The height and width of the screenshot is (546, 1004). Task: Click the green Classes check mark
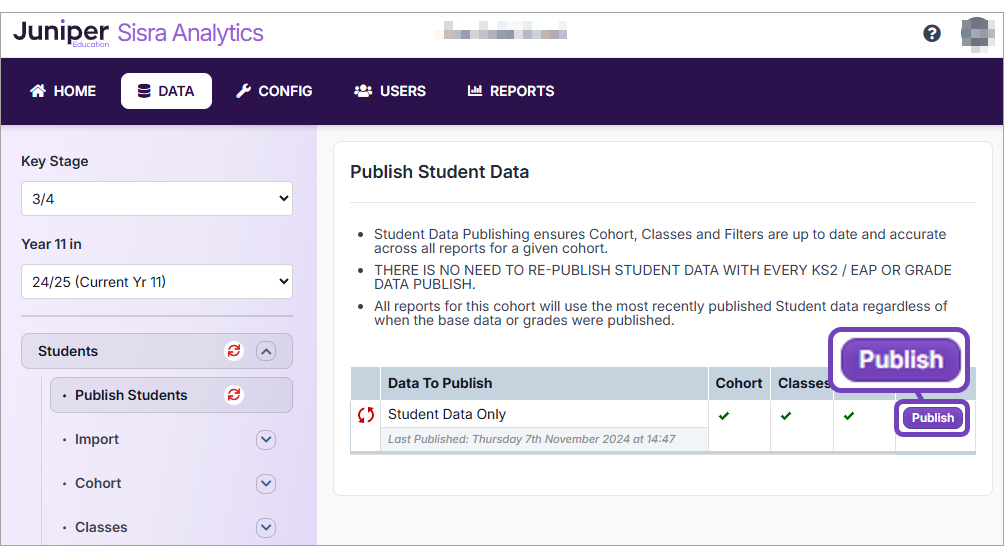coord(786,415)
